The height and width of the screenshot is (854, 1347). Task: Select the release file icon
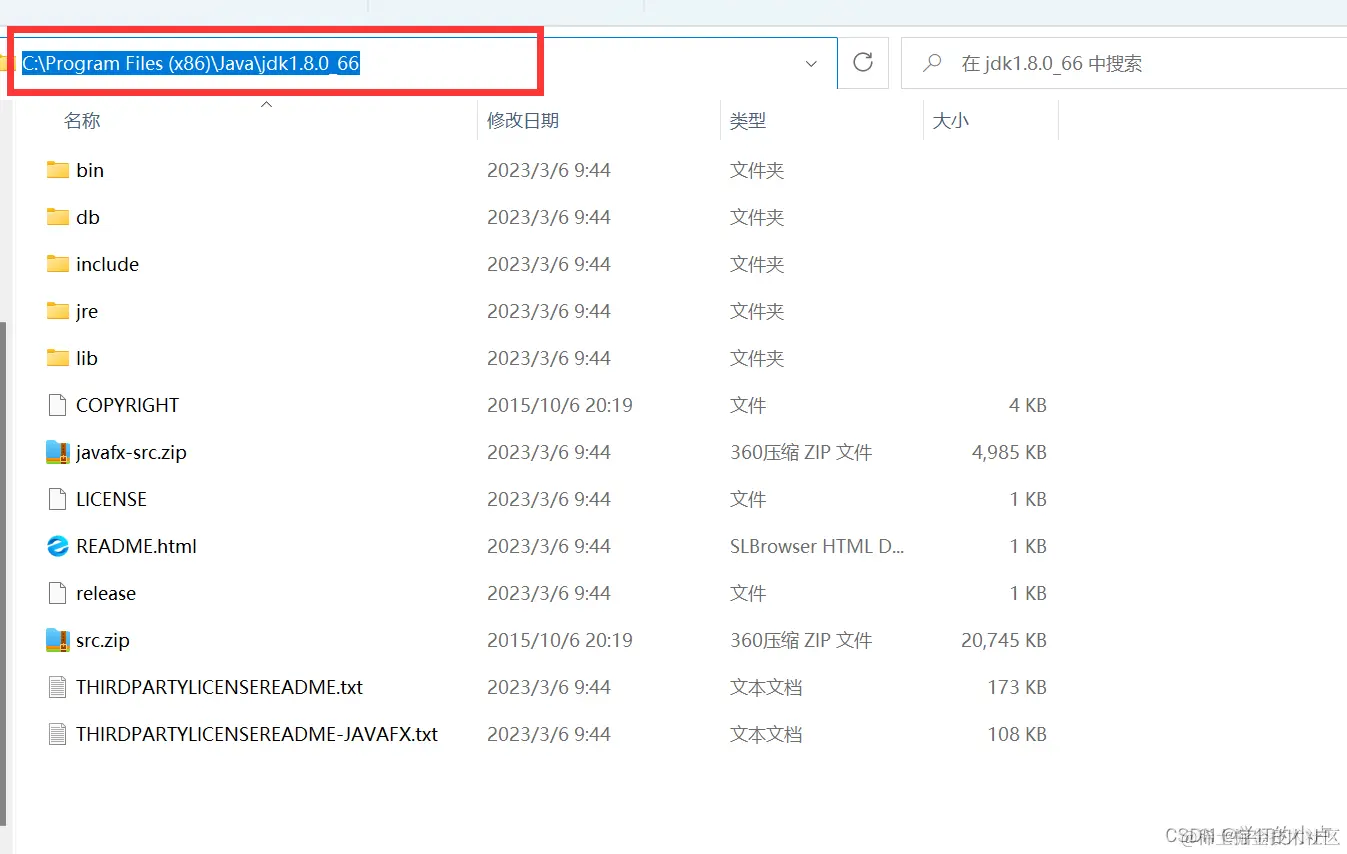click(58, 593)
